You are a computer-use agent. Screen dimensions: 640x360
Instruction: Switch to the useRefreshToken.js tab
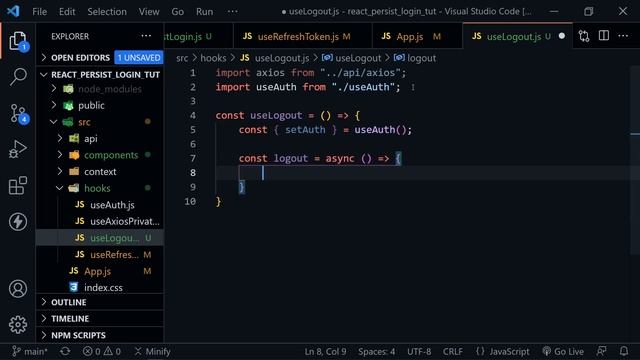[302, 36]
